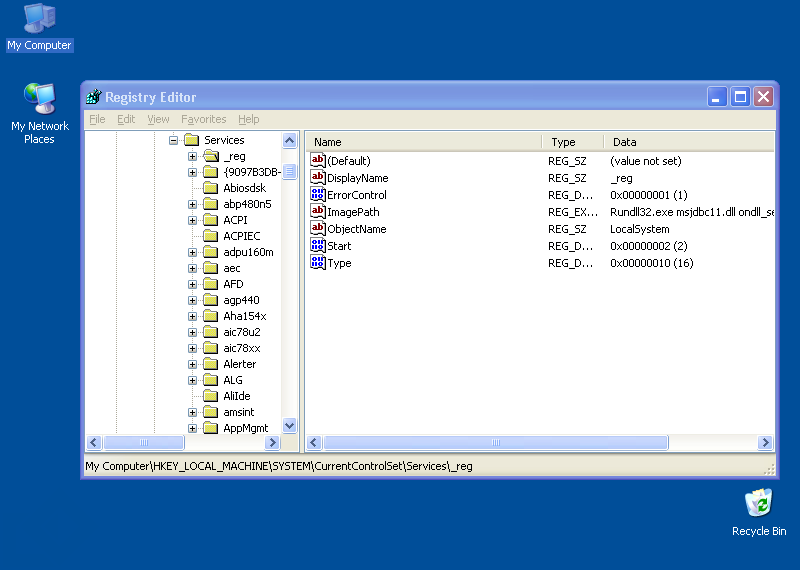This screenshot has width=800, height=570.
Task: Select the 'Rundll32.exe msjdbc11.dll' data cell
Action: [x=691, y=212]
